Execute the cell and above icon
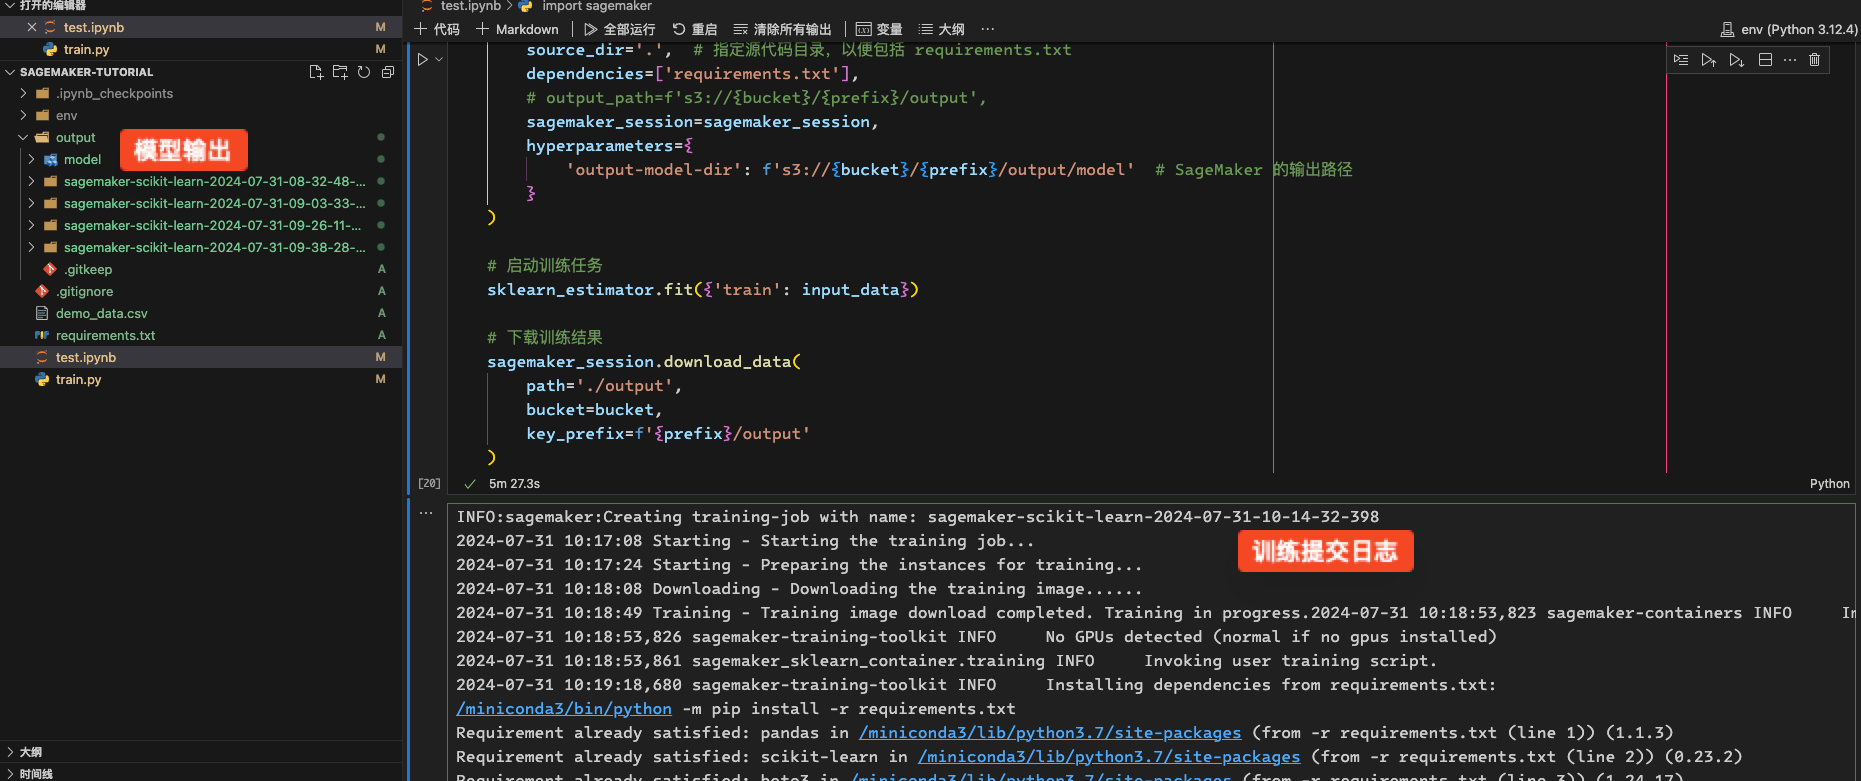The width and height of the screenshot is (1861, 781). [1709, 60]
